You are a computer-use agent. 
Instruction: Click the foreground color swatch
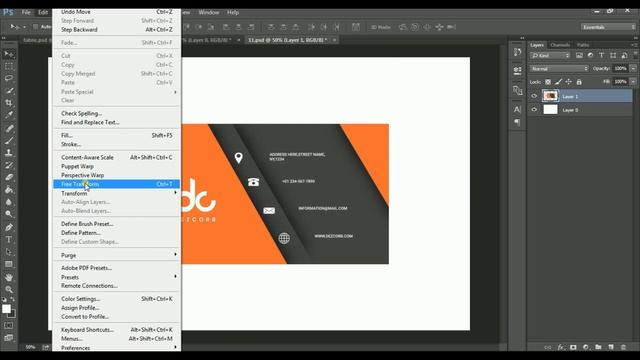pos(6,309)
